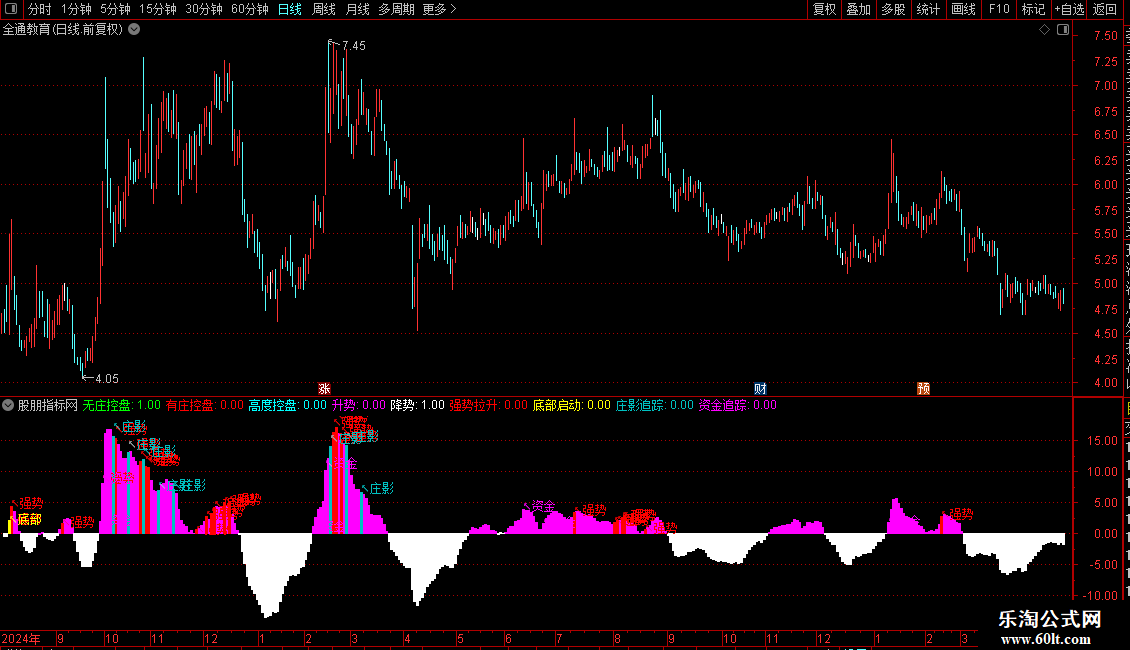Switch to the 1分钟 period

[x=76, y=9]
